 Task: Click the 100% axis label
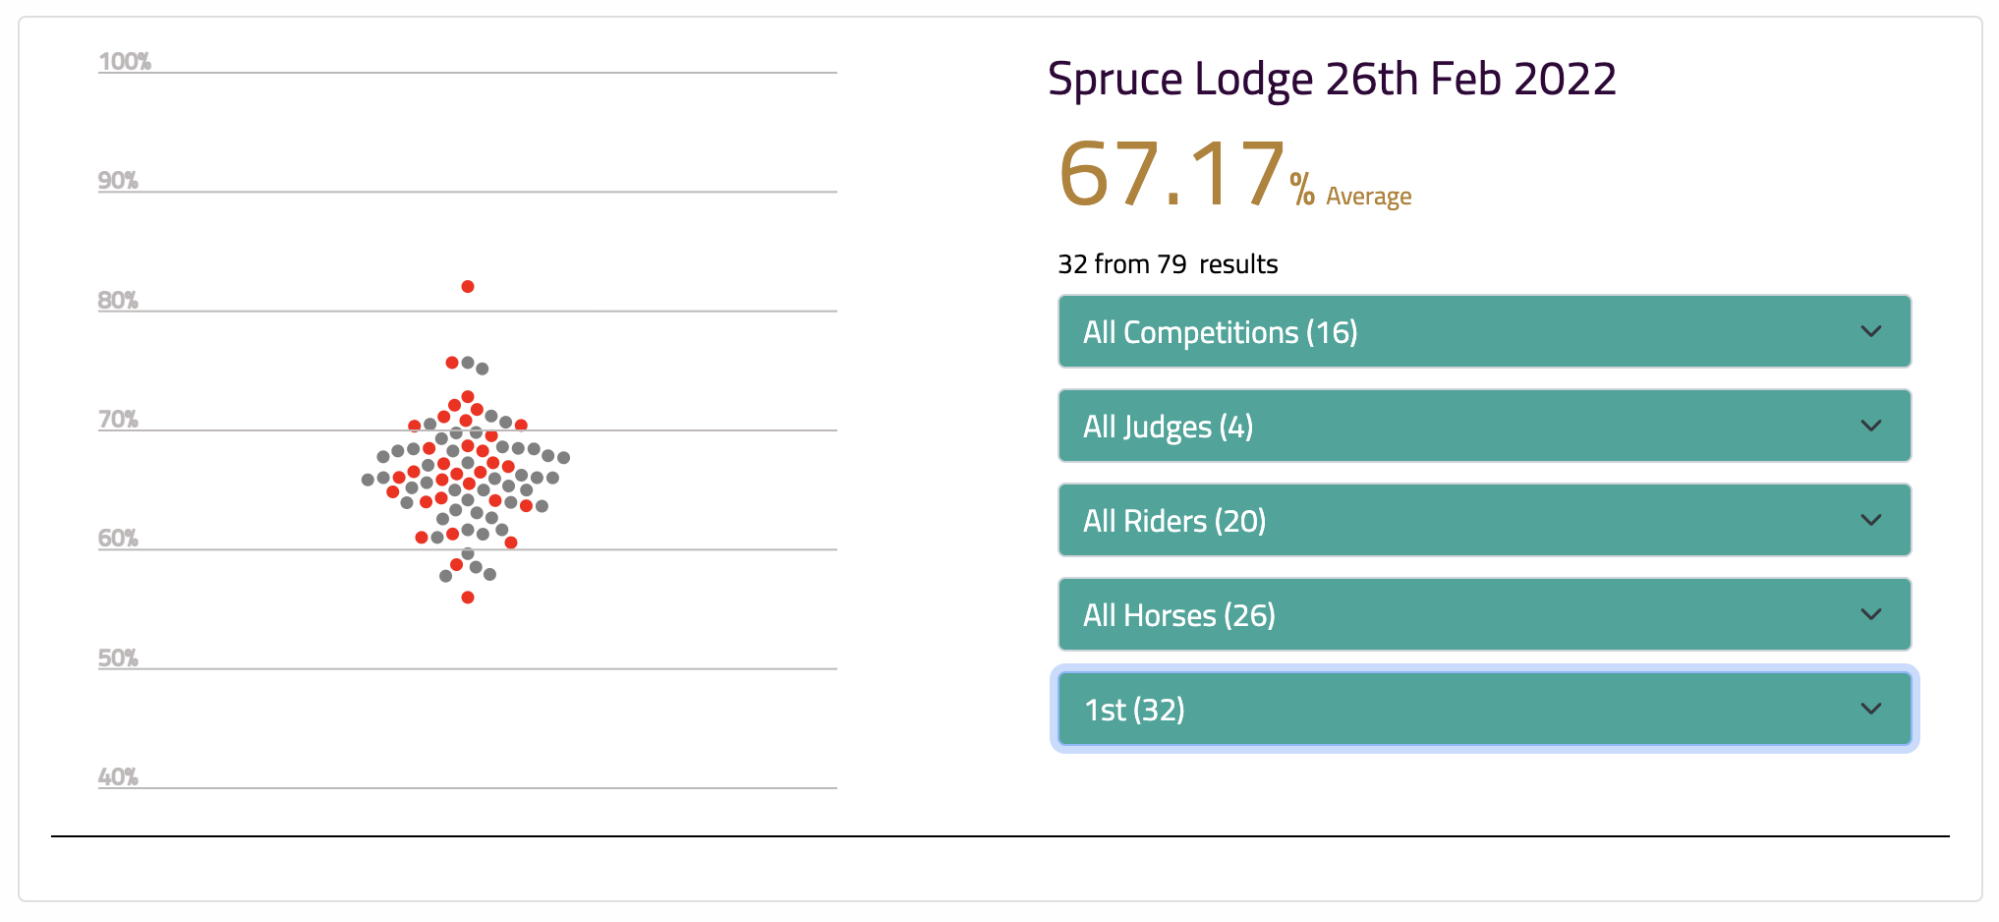pyautogui.click(x=124, y=62)
